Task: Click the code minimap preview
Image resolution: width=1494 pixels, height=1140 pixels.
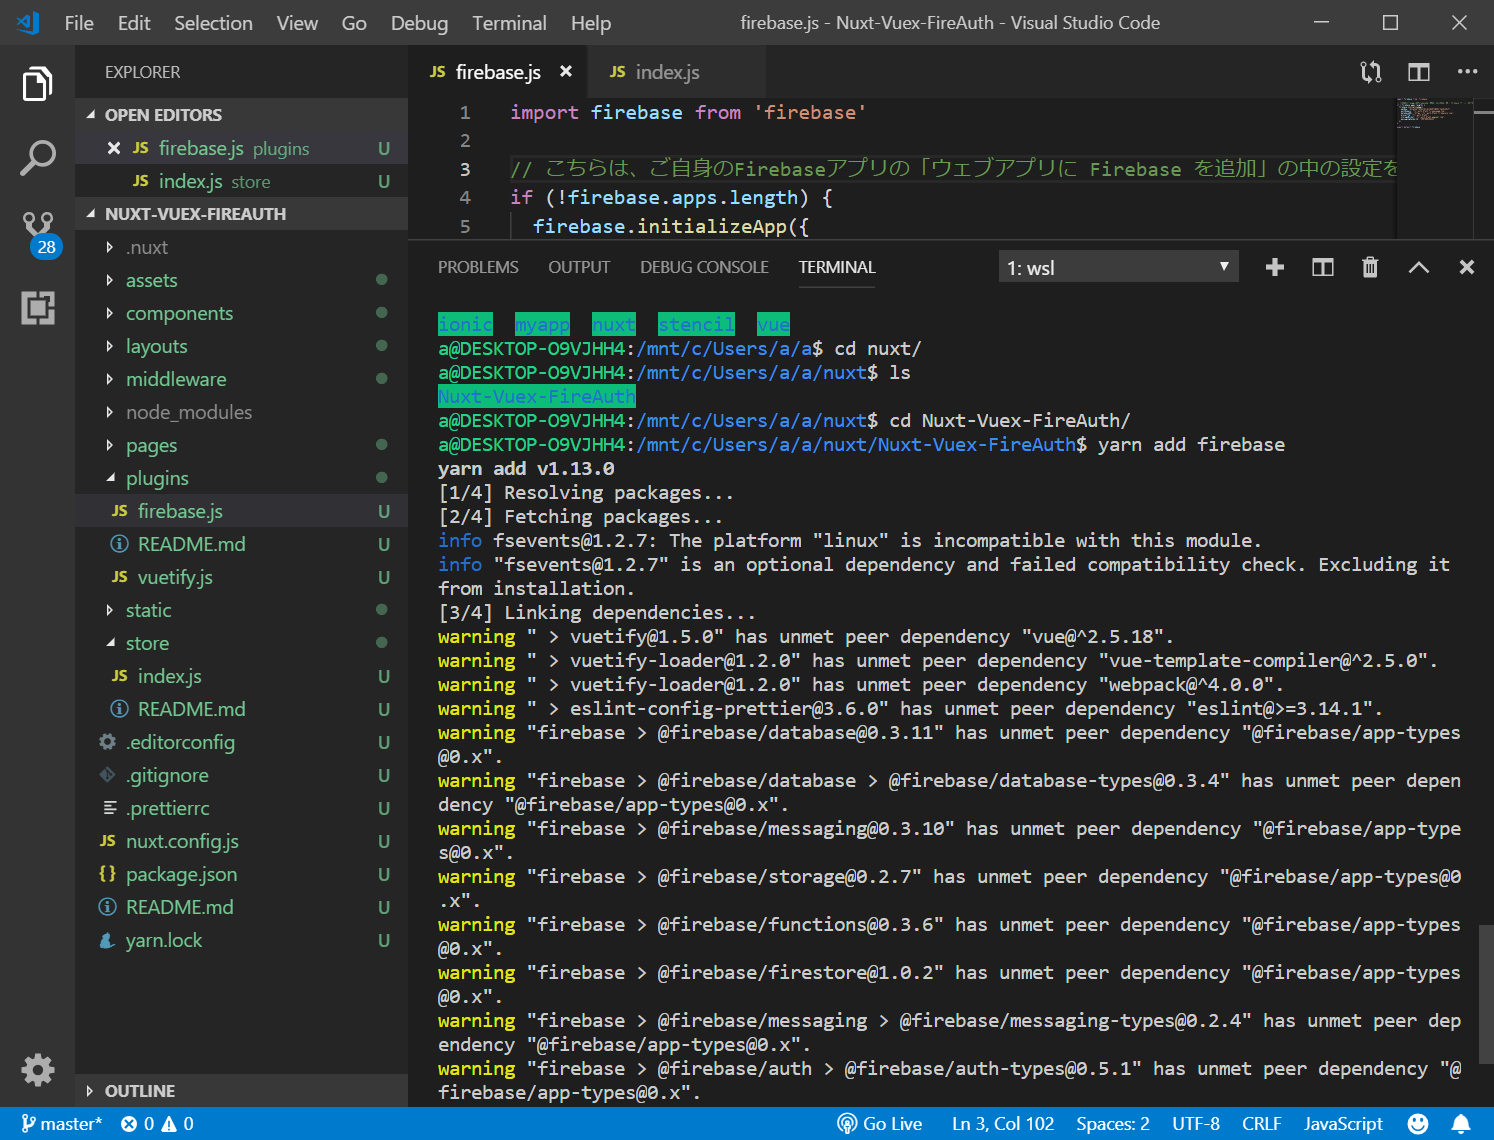Action: (x=1434, y=113)
